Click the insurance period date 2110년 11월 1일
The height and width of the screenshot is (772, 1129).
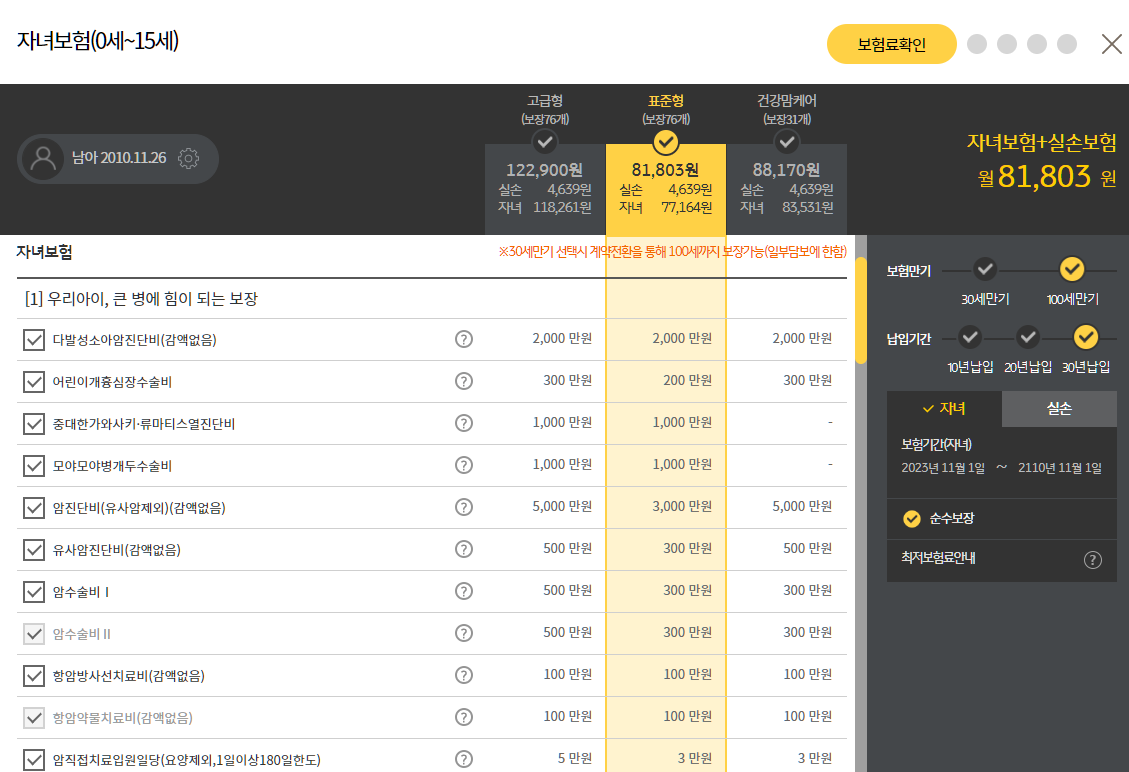[1059, 468]
